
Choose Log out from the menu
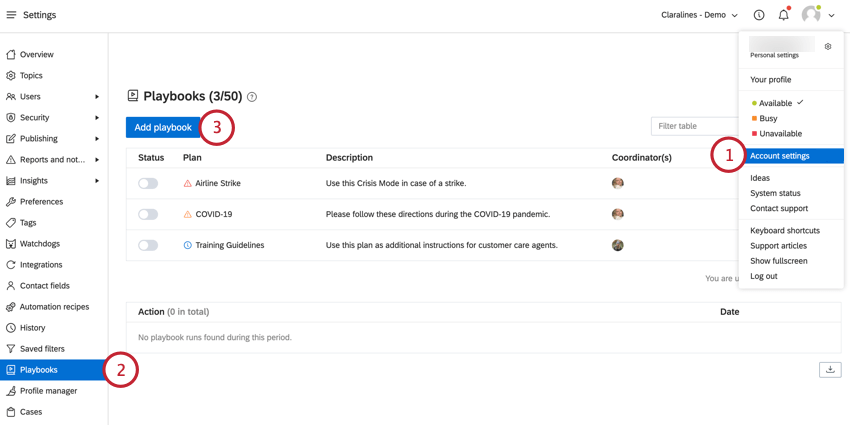tap(764, 276)
